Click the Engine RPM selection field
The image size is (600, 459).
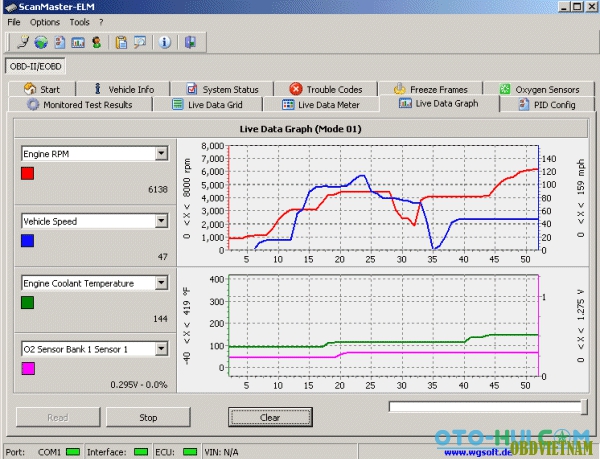pyautogui.click(x=95, y=154)
